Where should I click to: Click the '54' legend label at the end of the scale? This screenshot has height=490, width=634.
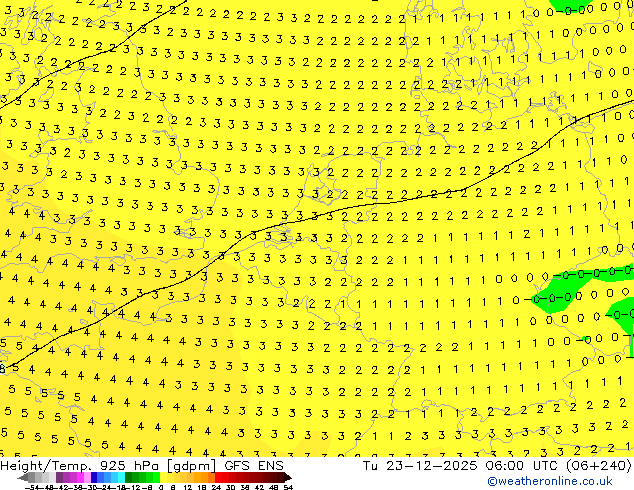point(288,488)
